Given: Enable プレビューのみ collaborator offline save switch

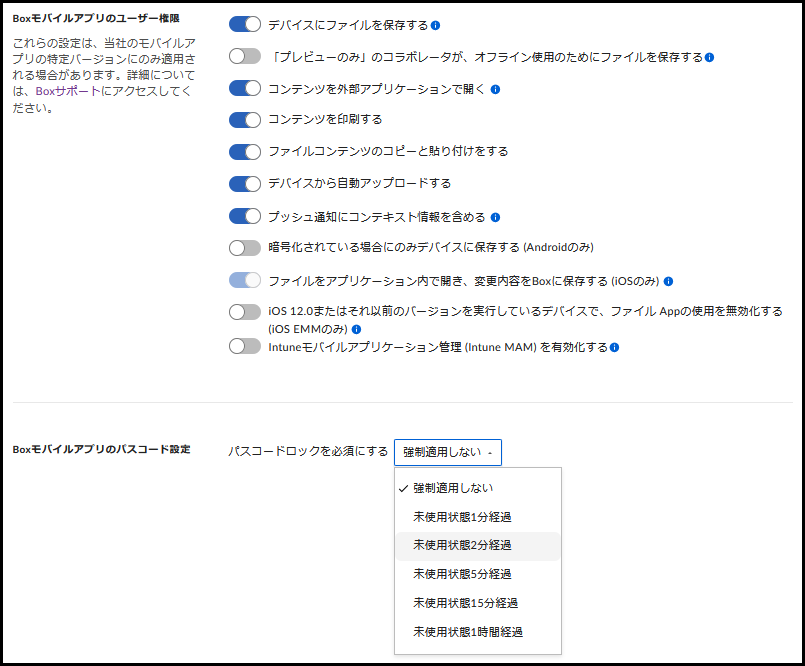Looking at the screenshot, I should 244,56.
